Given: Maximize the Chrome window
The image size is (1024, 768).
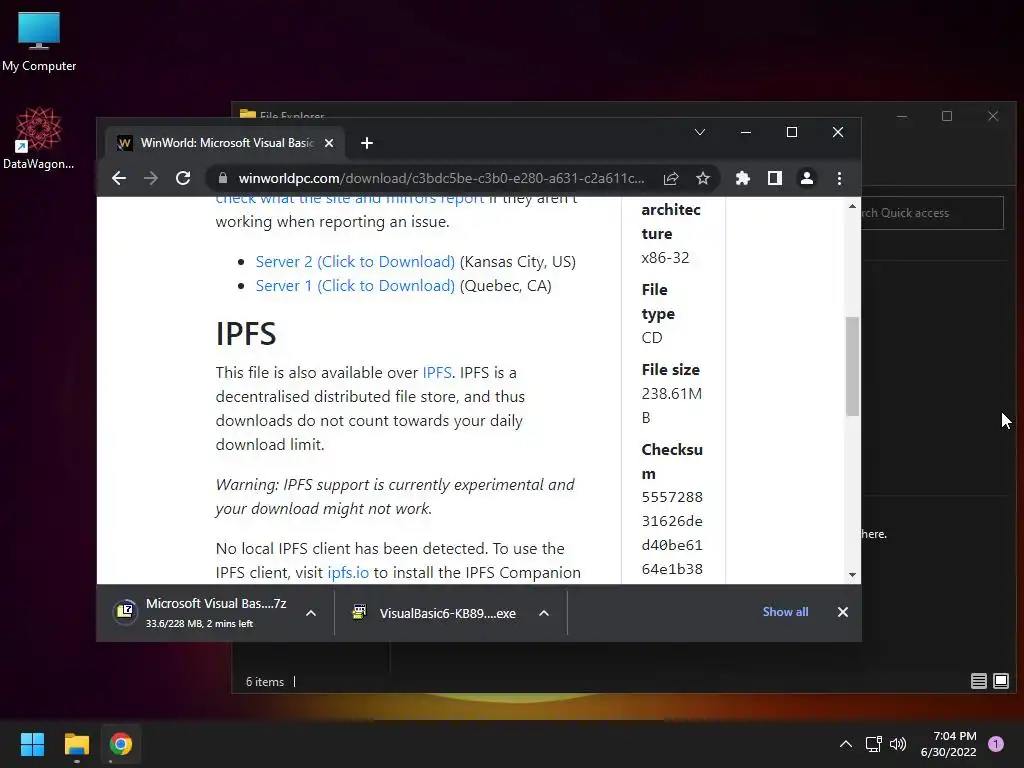Looking at the screenshot, I should pyautogui.click(x=792, y=133).
